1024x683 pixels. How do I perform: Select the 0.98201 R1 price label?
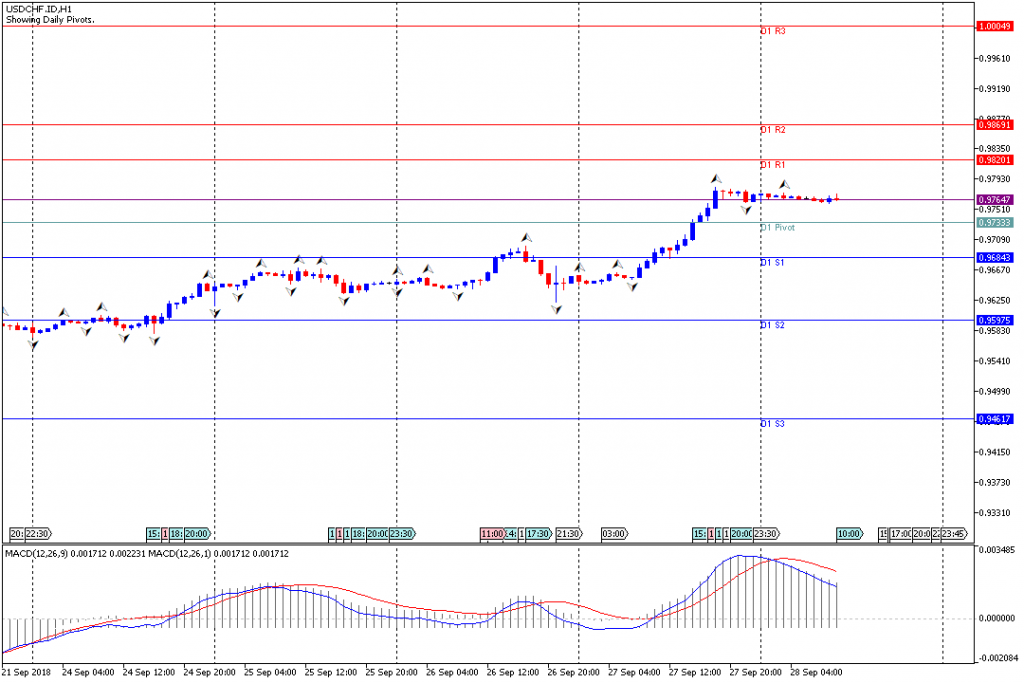tap(994, 160)
